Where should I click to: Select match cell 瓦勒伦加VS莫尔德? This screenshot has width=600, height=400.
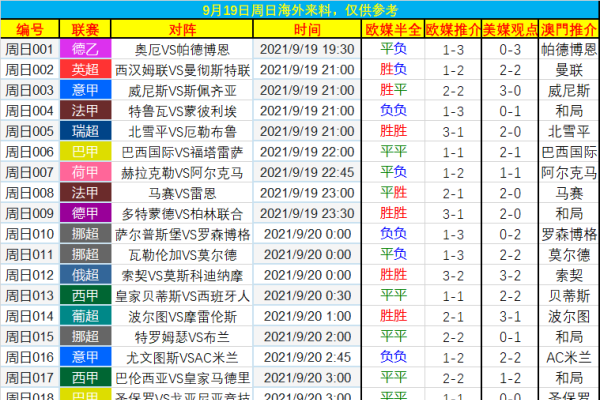182,255
